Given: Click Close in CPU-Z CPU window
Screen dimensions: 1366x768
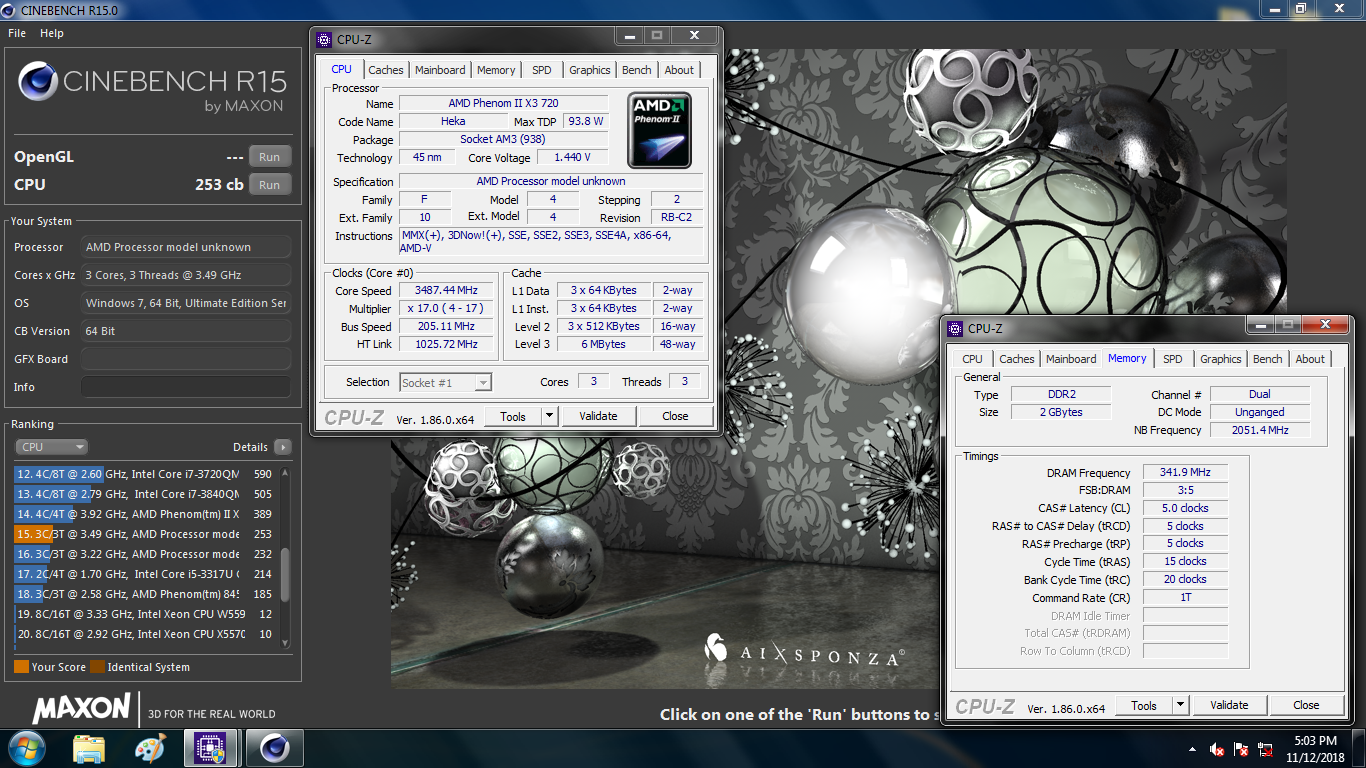Looking at the screenshot, I should [675, 416].
